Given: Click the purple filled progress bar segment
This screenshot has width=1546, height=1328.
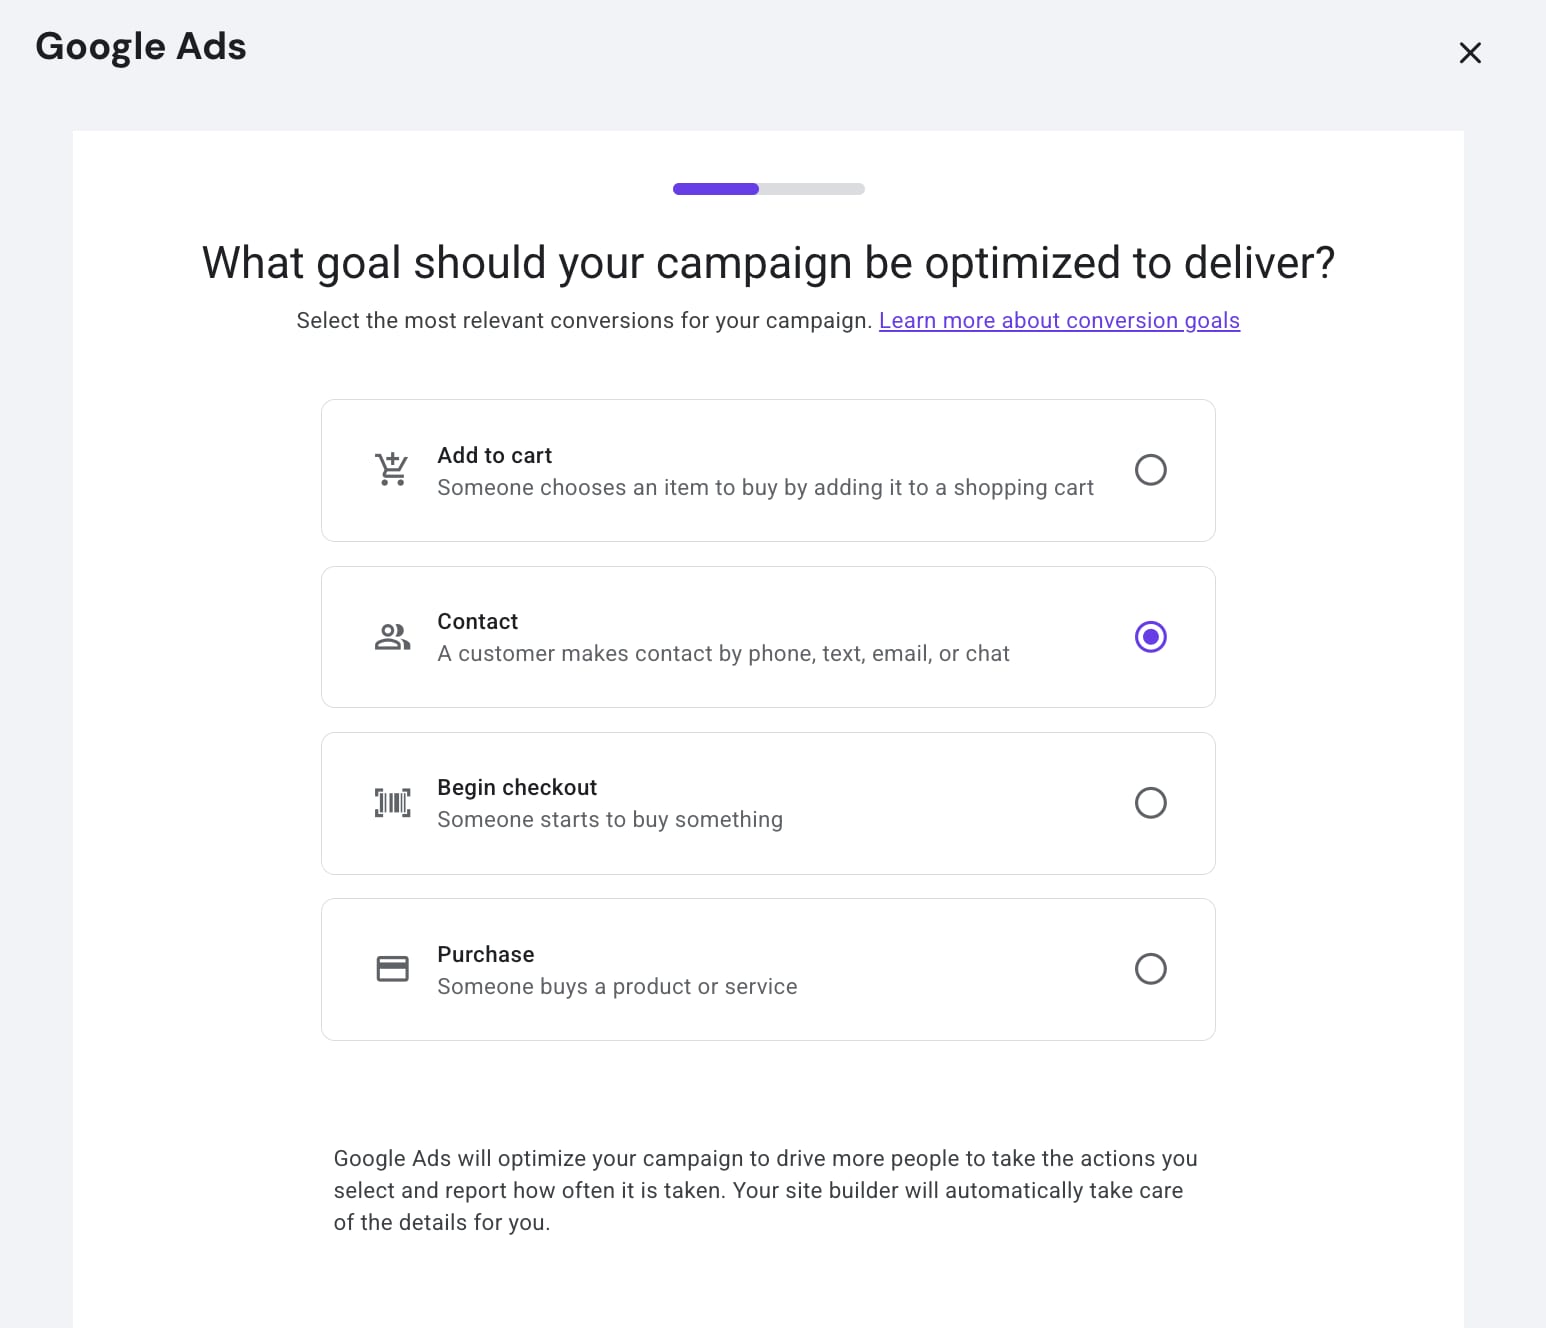Looking at the screenshot, I should point(715,189).
